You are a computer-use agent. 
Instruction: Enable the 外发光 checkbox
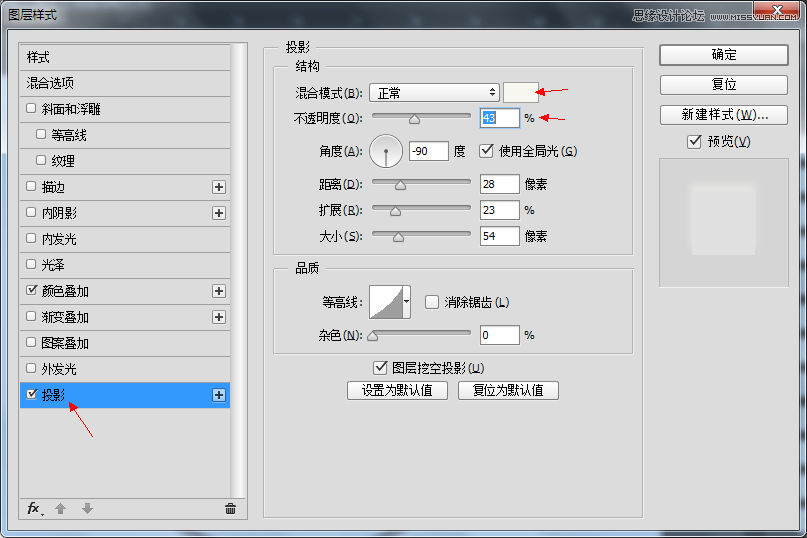click(x=31, y=368)
